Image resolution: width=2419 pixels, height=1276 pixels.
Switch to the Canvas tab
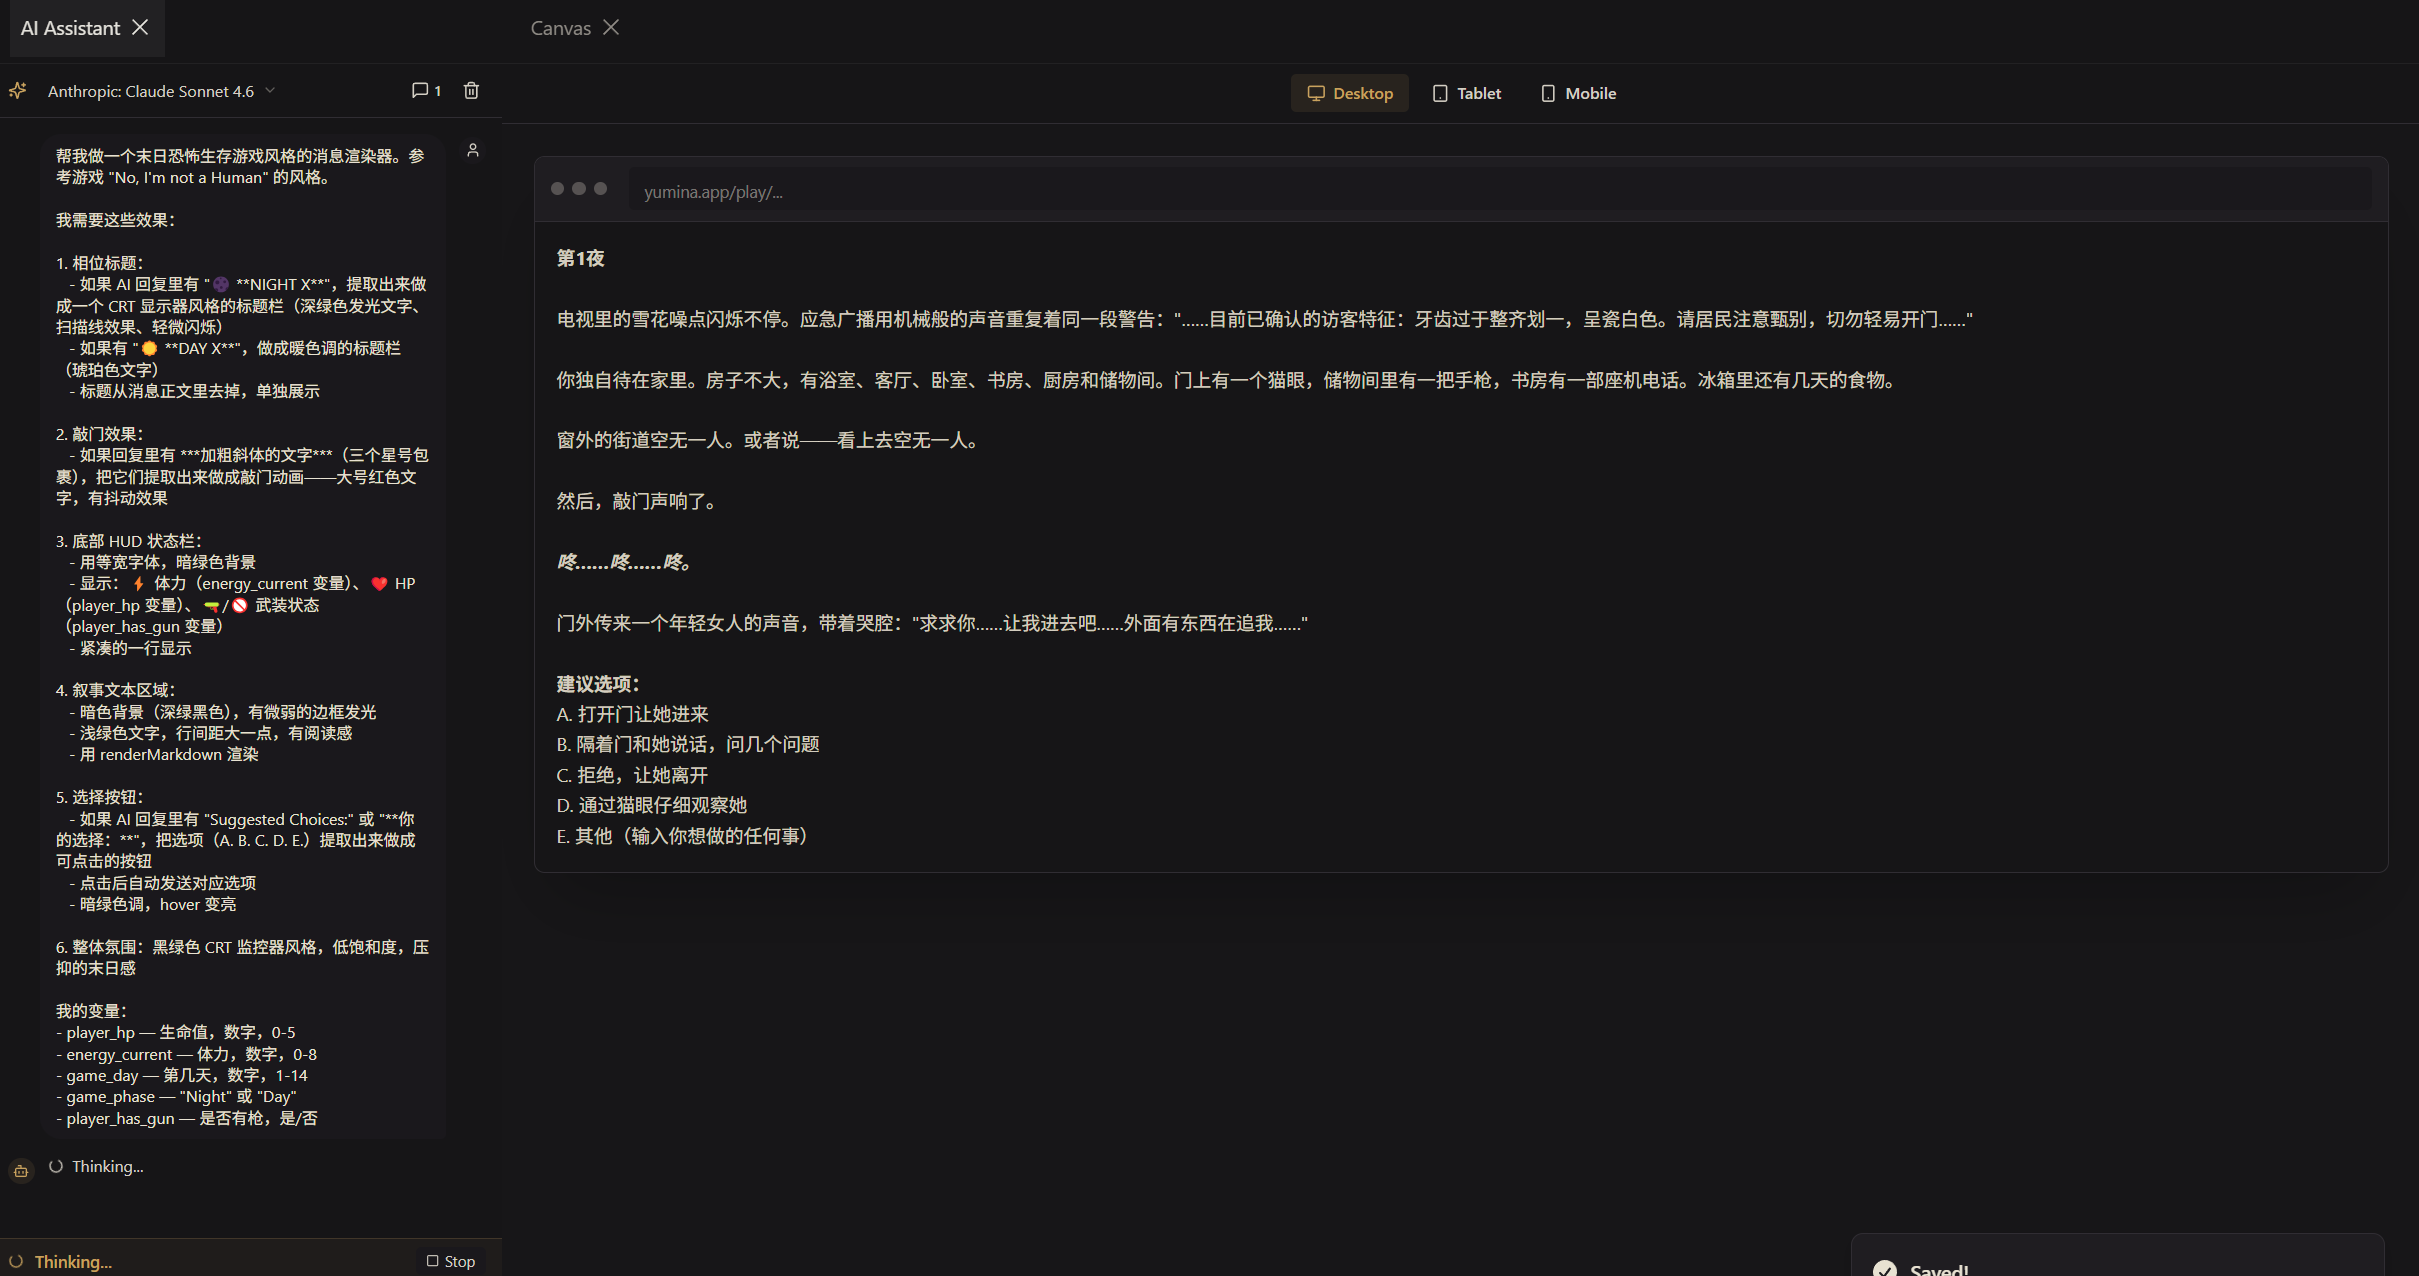559,28
